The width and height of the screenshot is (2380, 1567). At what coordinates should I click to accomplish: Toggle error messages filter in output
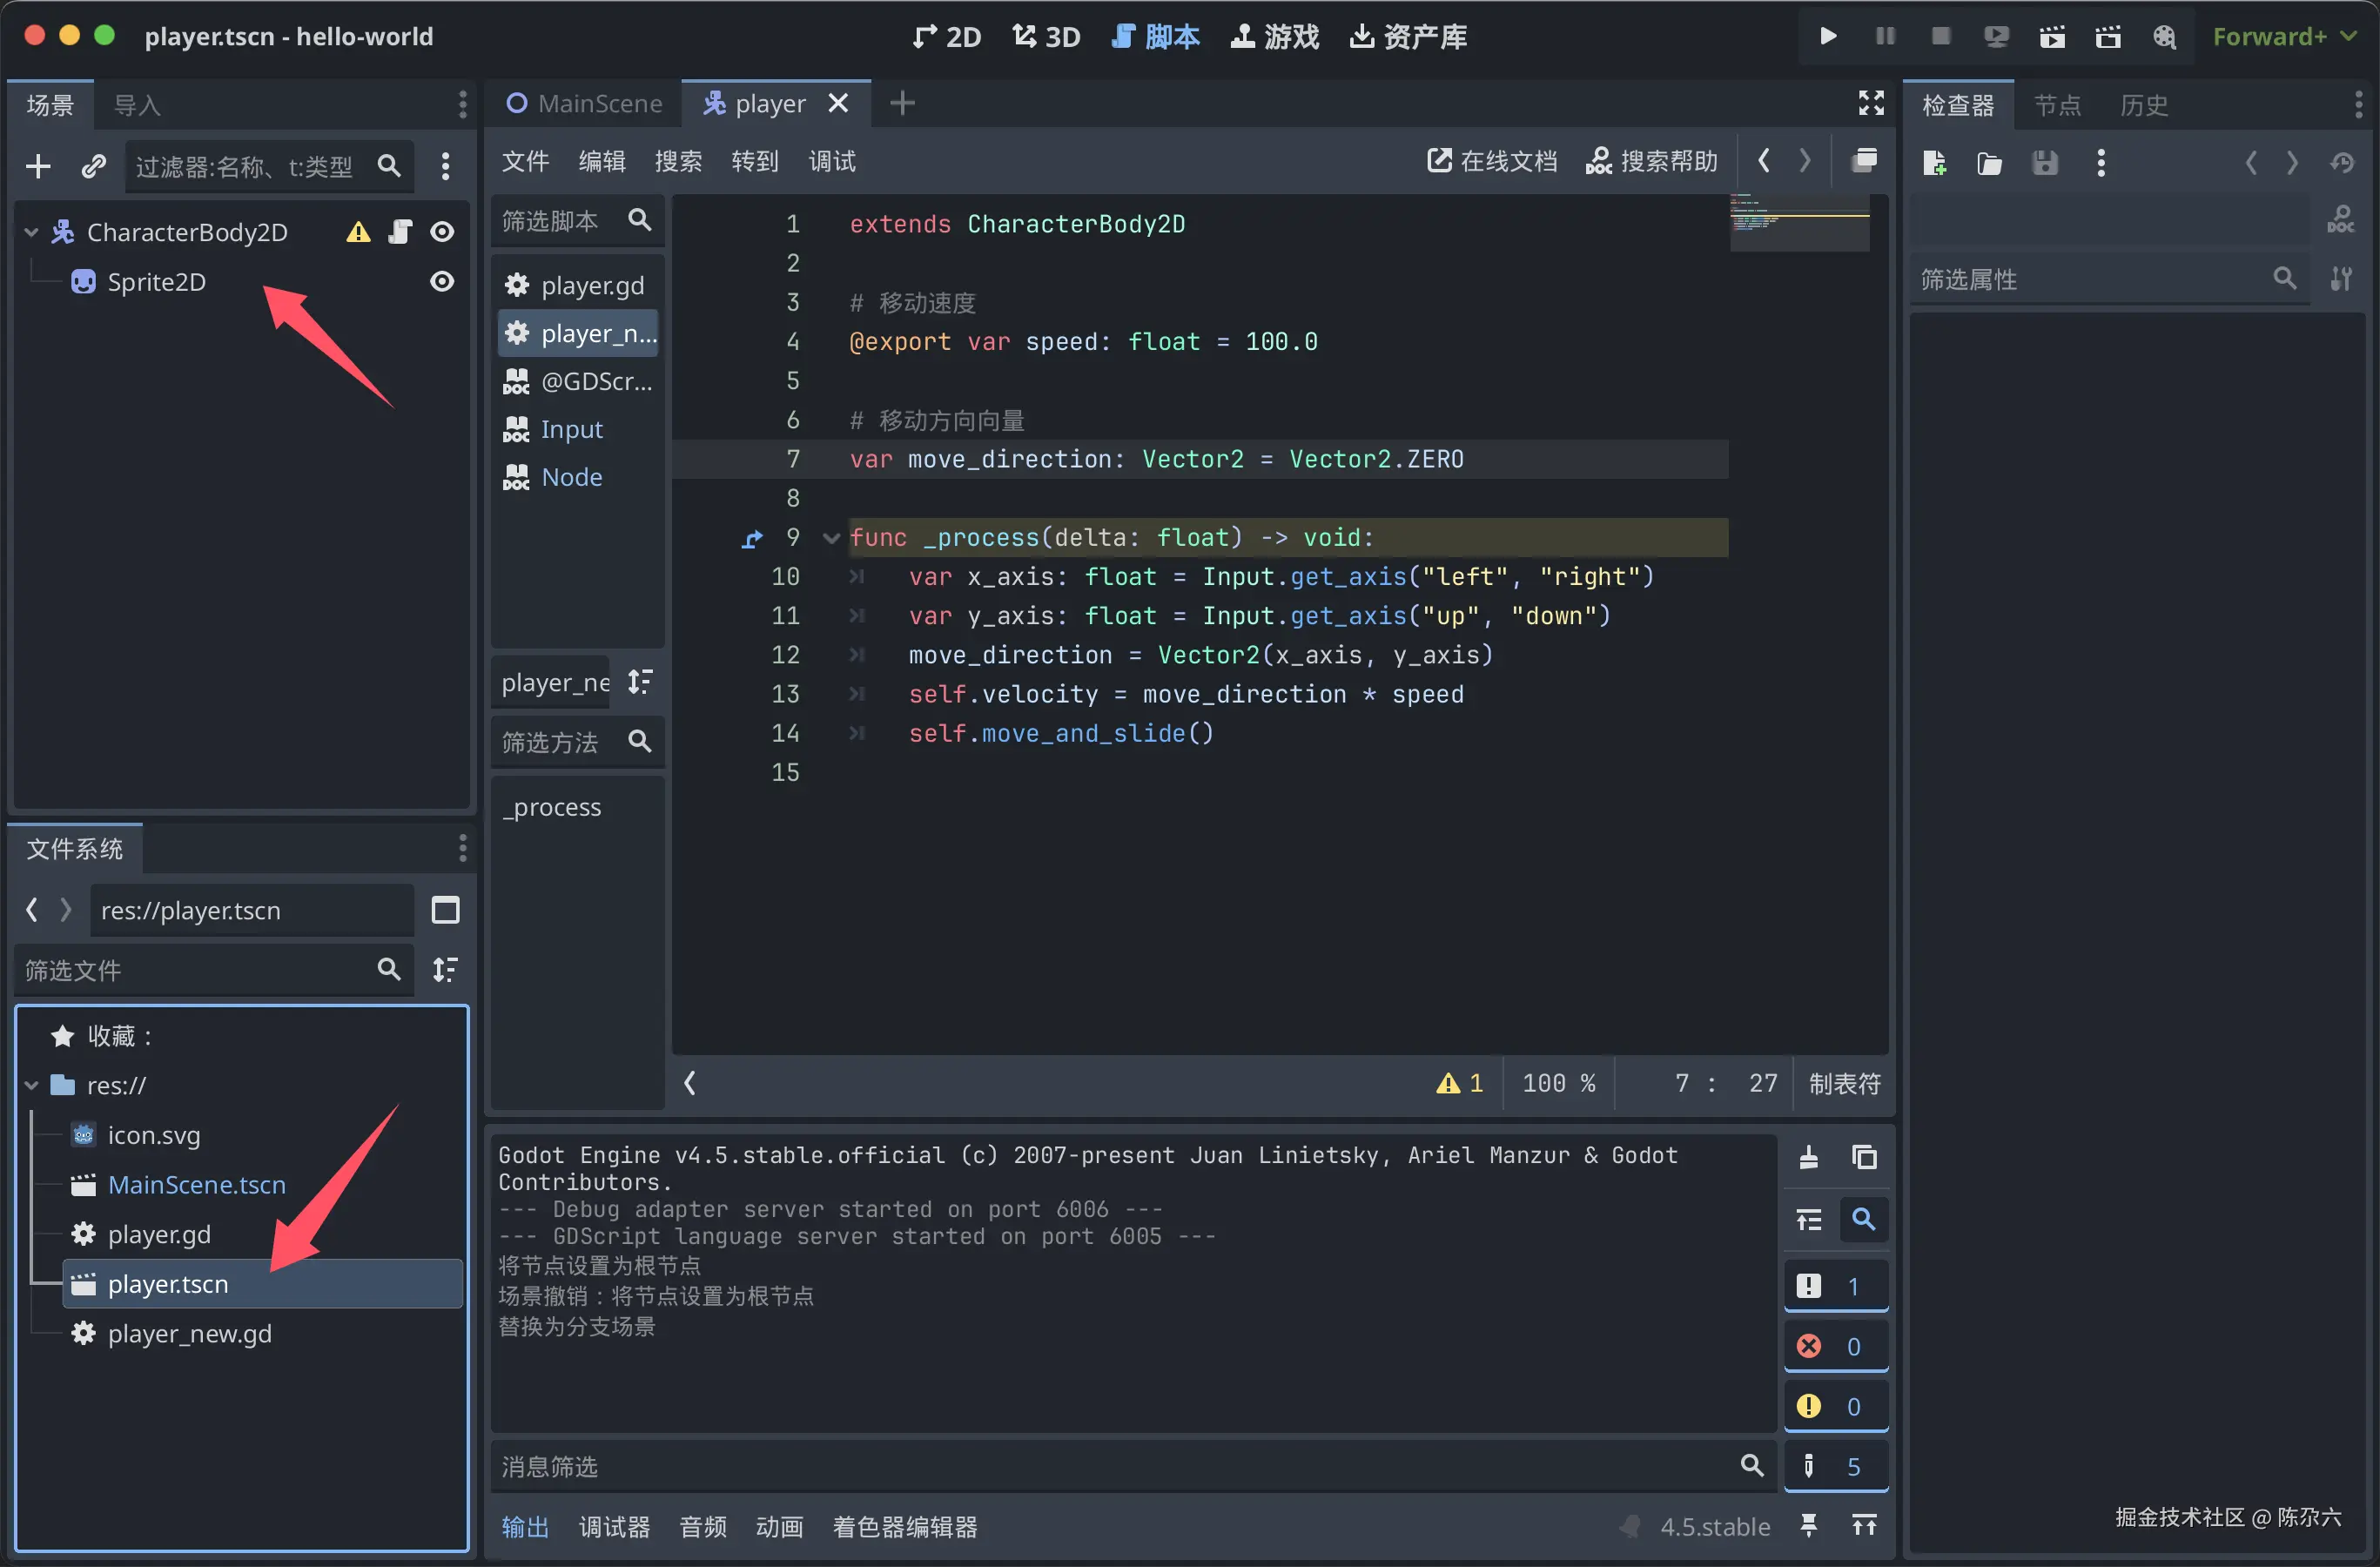tap(1835, 1346)
